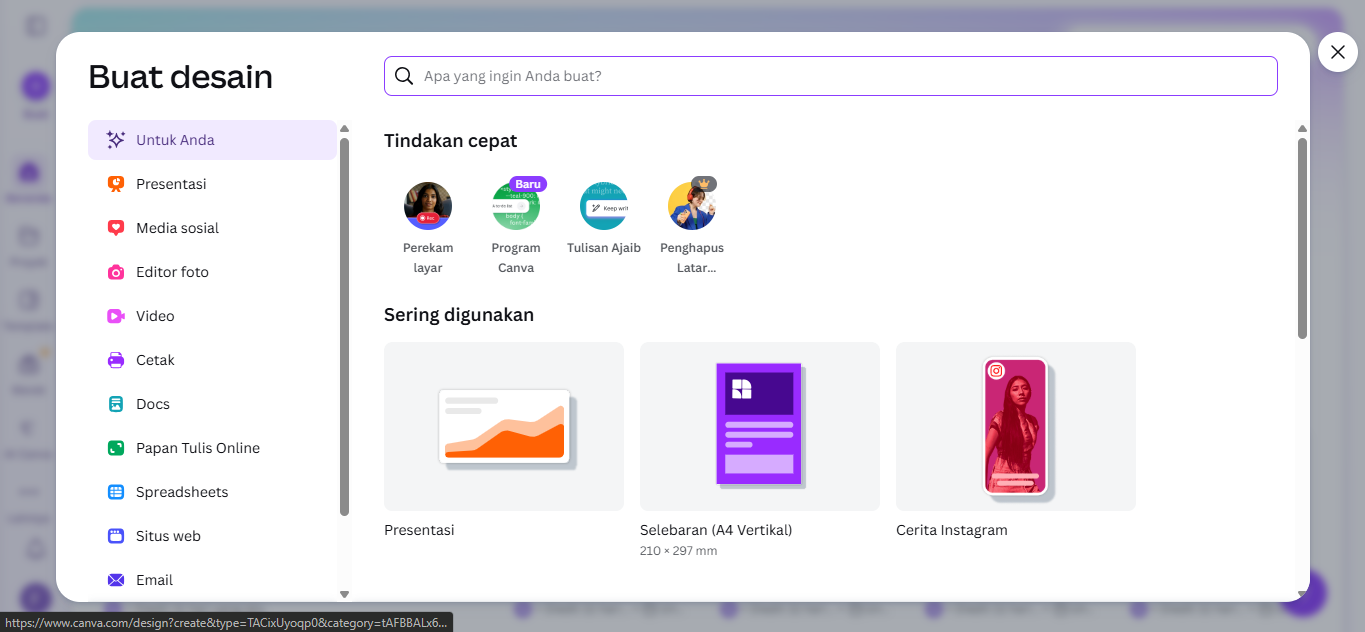Click the 'Spreadsheets' sidebar label
The width and height of the screenshot is (1365, 632).
[182, 492]
